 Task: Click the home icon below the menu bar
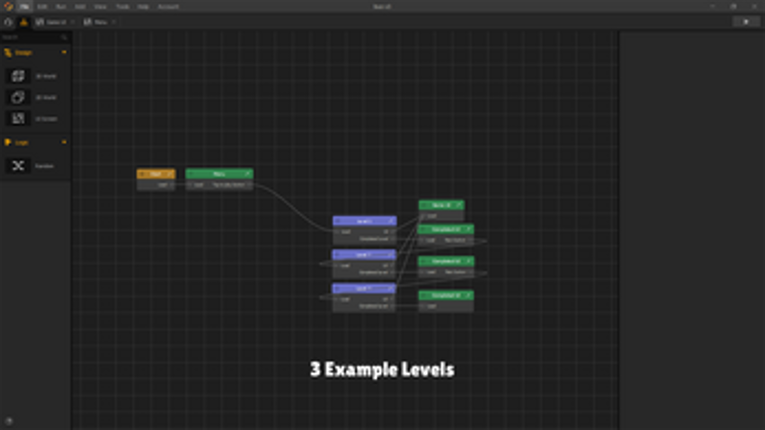pyautogui.click(x=9, y=22)
